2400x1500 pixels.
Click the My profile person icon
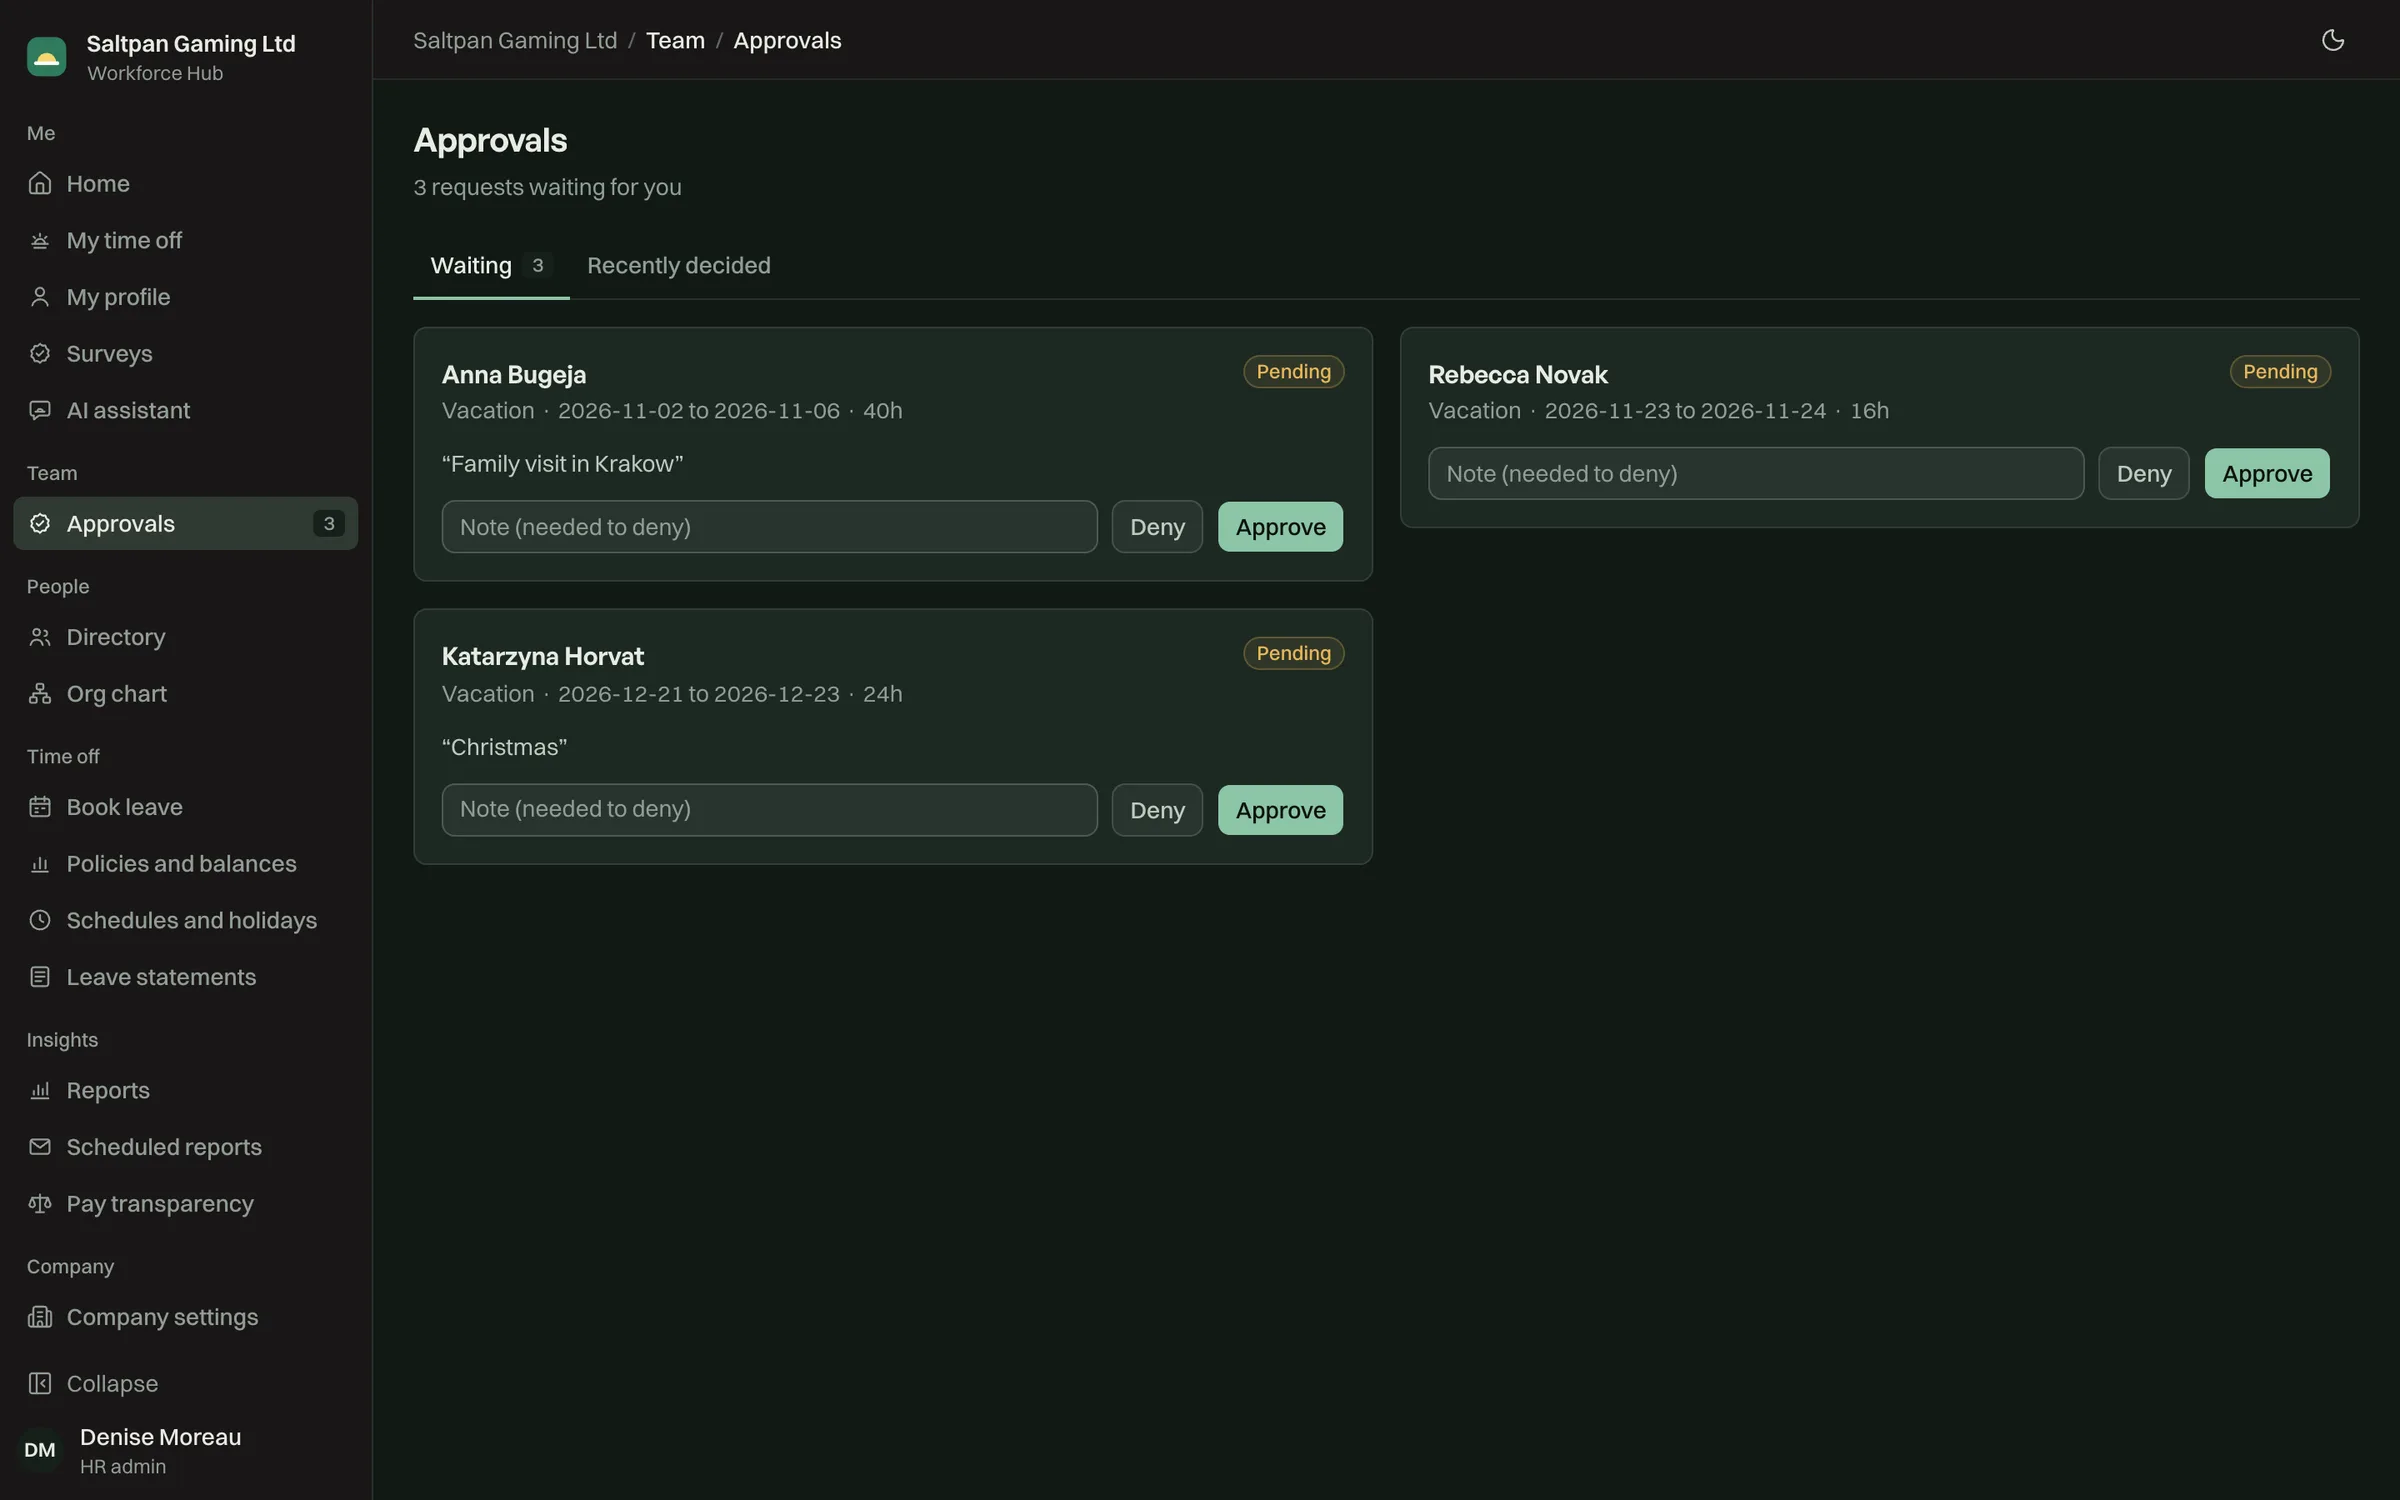[x=40, y=297]
